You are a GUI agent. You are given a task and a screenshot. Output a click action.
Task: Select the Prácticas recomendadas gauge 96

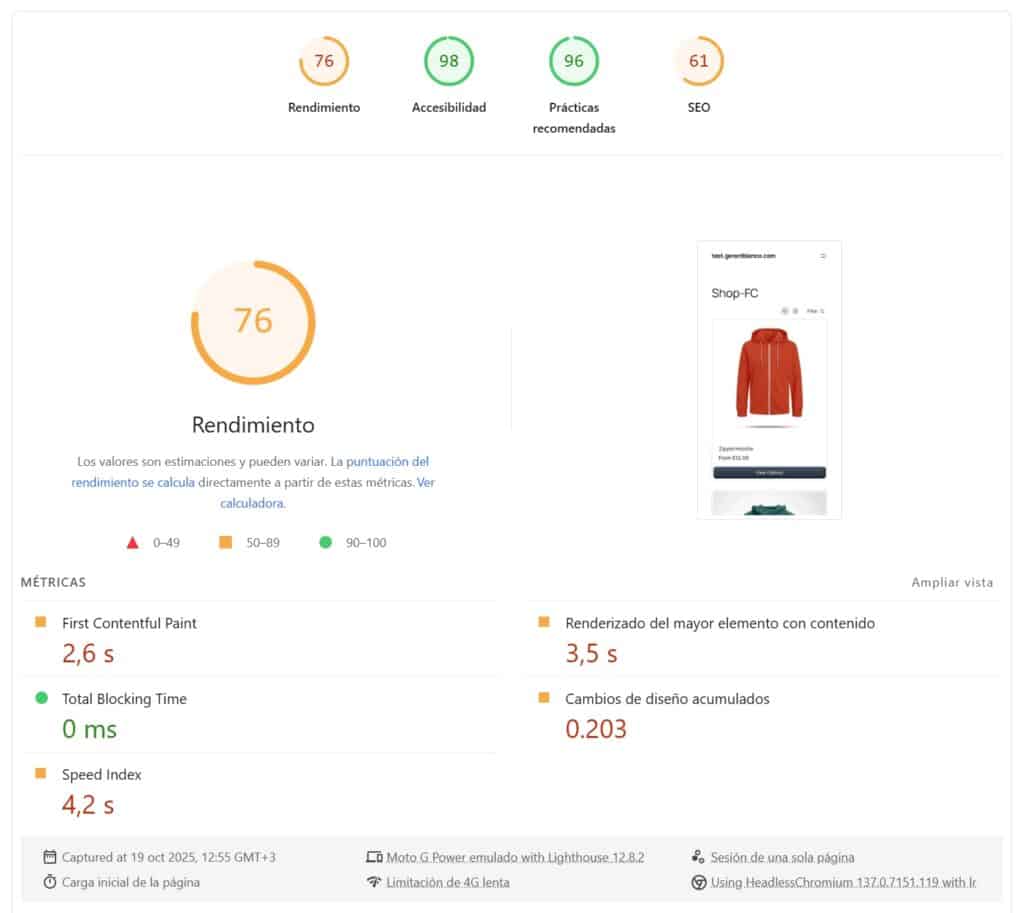574,61
